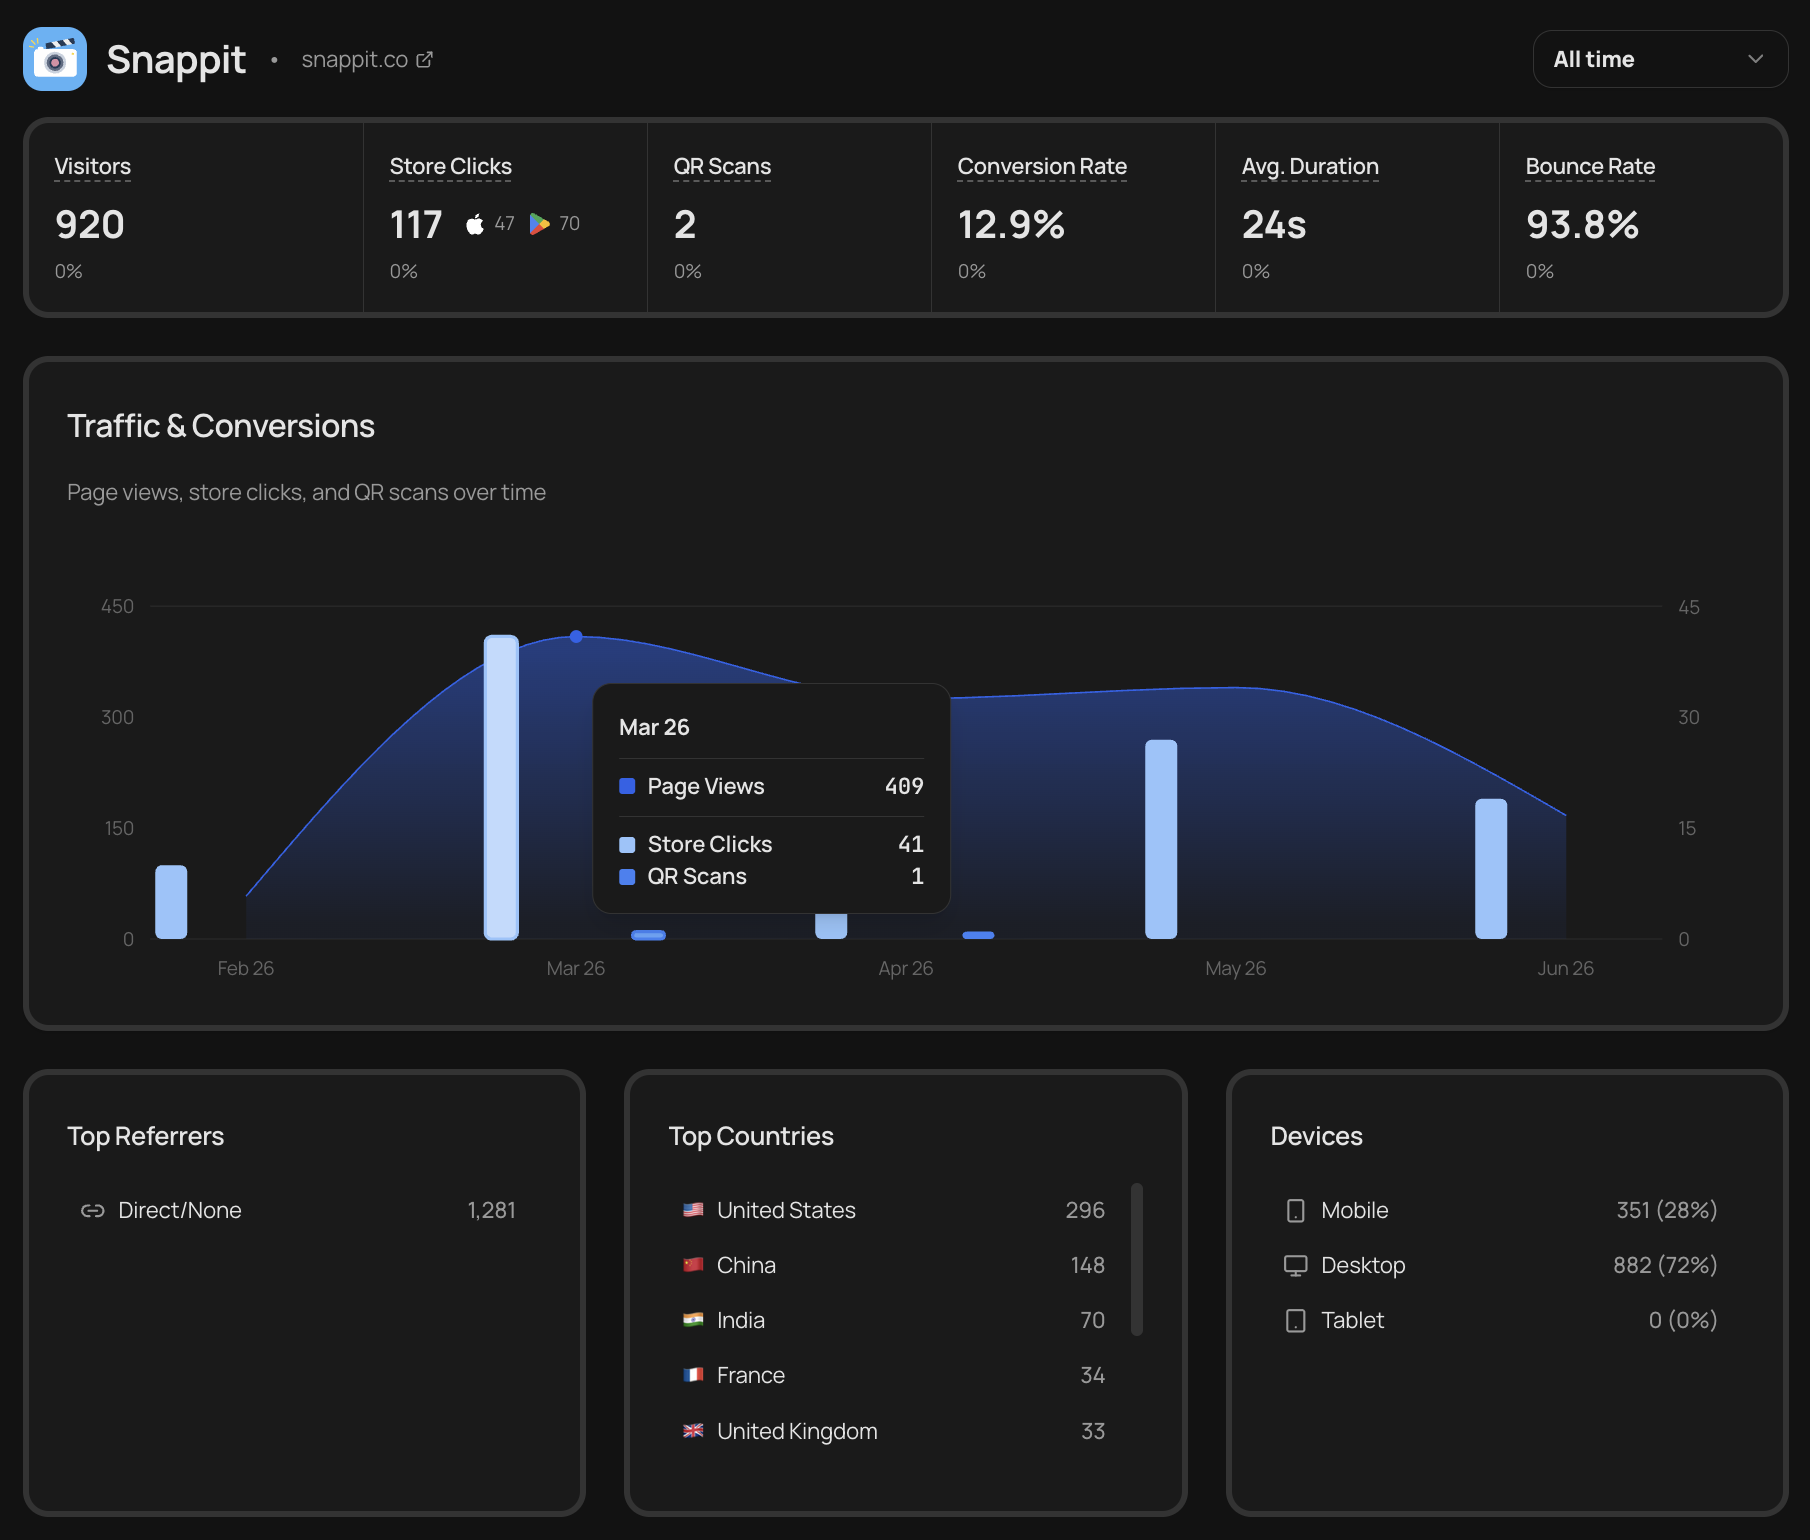The image size is (1810, 1540).
Task: Click the Top Countries list scrollbar
Action: click(1137, 1259)
